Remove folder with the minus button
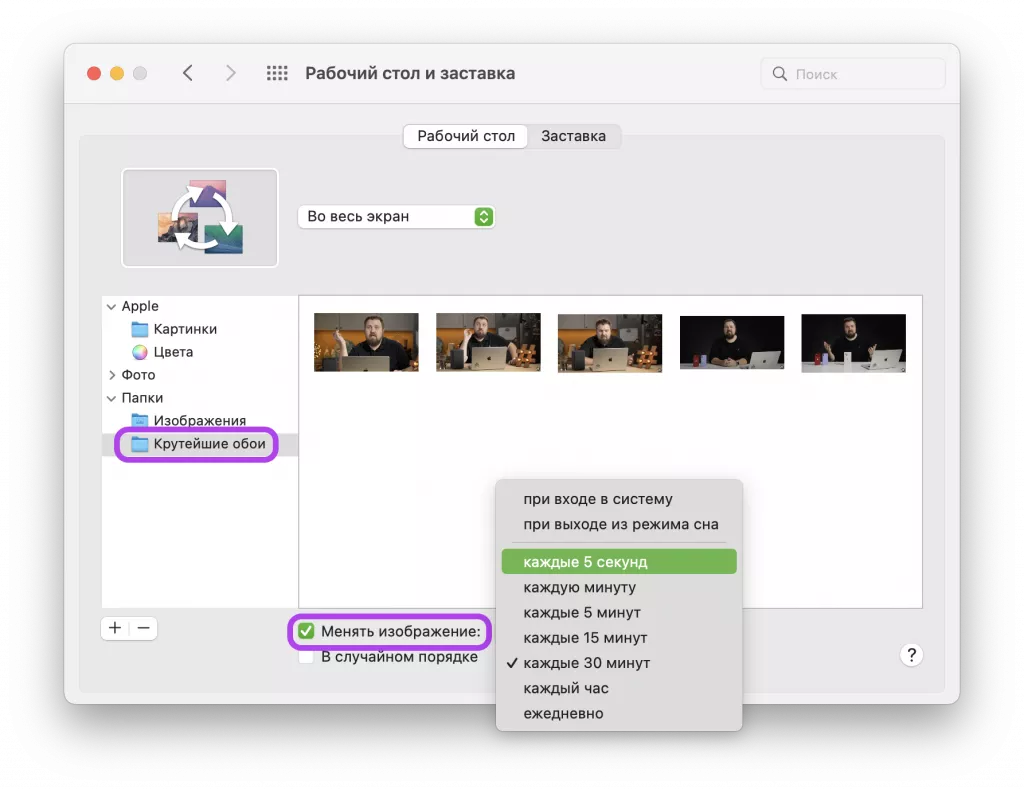The image size is (1024, 789). pyautogui.click(x=144, y=628)
